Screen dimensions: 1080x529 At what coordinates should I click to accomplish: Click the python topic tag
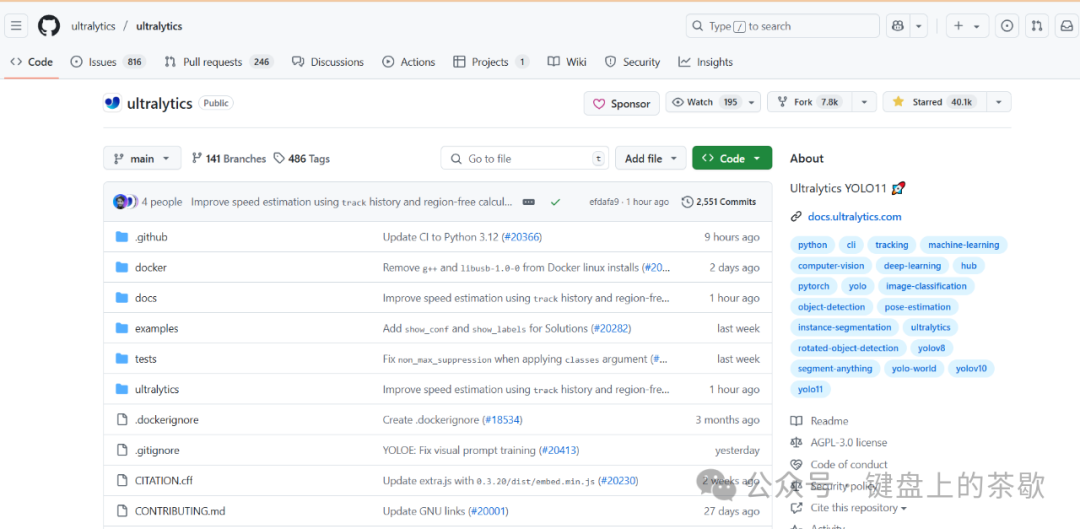[x=813, y=245]
